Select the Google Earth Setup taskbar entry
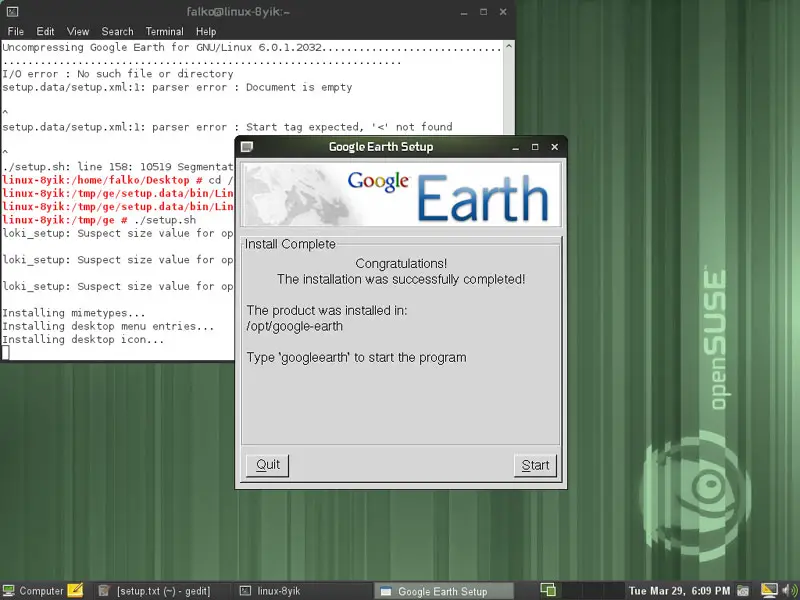The height and width of the screenshot is (600, 800). (443, 591)
